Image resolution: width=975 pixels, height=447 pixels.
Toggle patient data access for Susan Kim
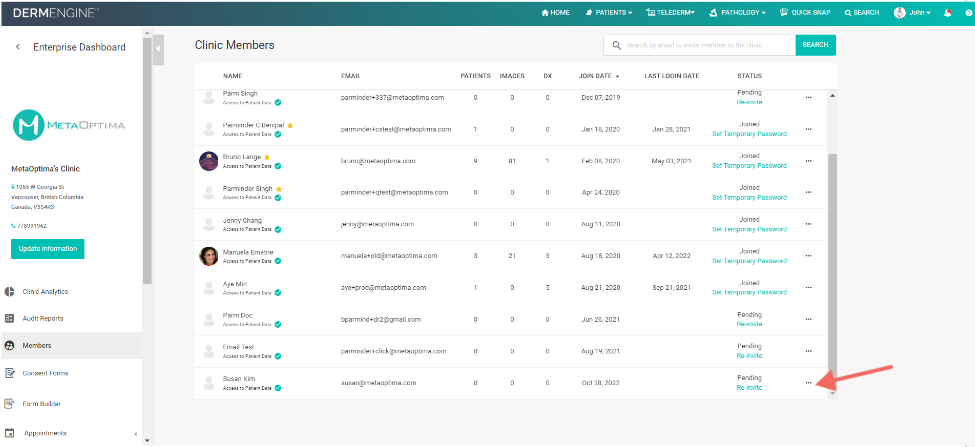point(278,388)
